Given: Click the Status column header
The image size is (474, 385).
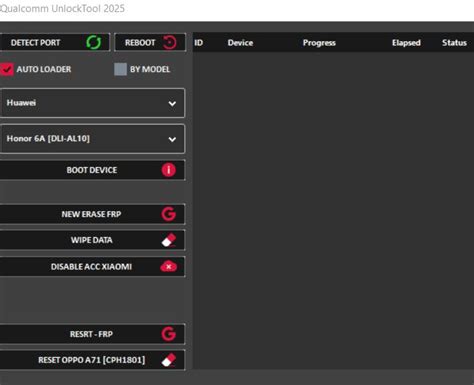Looking at the screenshot, I should (454, 43).
